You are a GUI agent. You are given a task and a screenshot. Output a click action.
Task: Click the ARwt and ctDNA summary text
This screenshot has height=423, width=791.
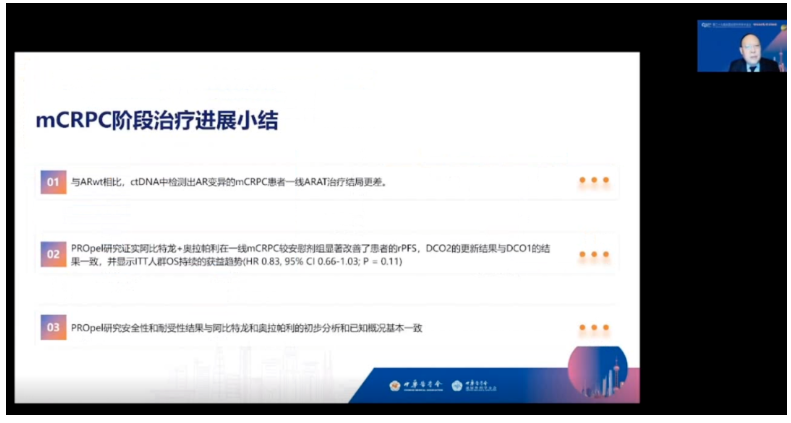pyautogui.click(x=228, y=182)
